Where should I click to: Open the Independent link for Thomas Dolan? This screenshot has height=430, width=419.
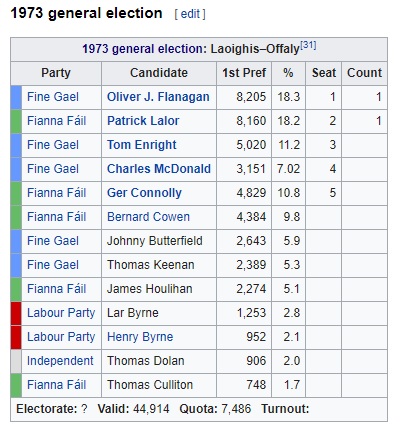[x=60, y=361]
